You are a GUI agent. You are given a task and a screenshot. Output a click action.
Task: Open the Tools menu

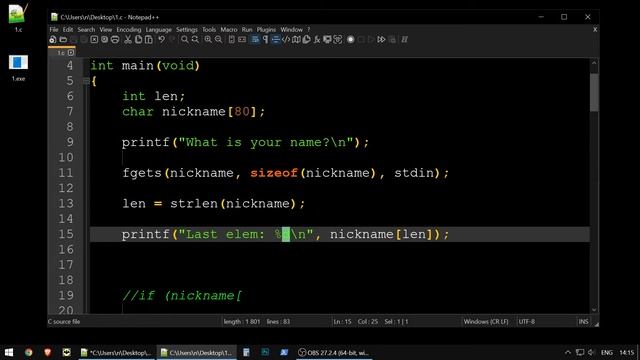coord(209,29)
